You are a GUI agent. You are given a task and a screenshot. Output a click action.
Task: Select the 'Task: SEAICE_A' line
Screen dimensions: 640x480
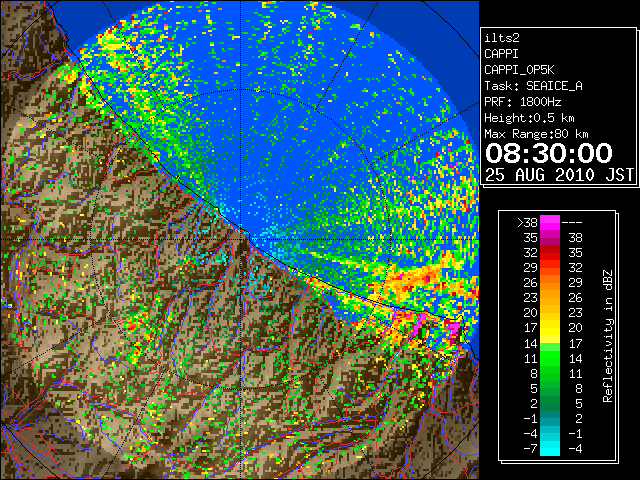pos(533,86)
